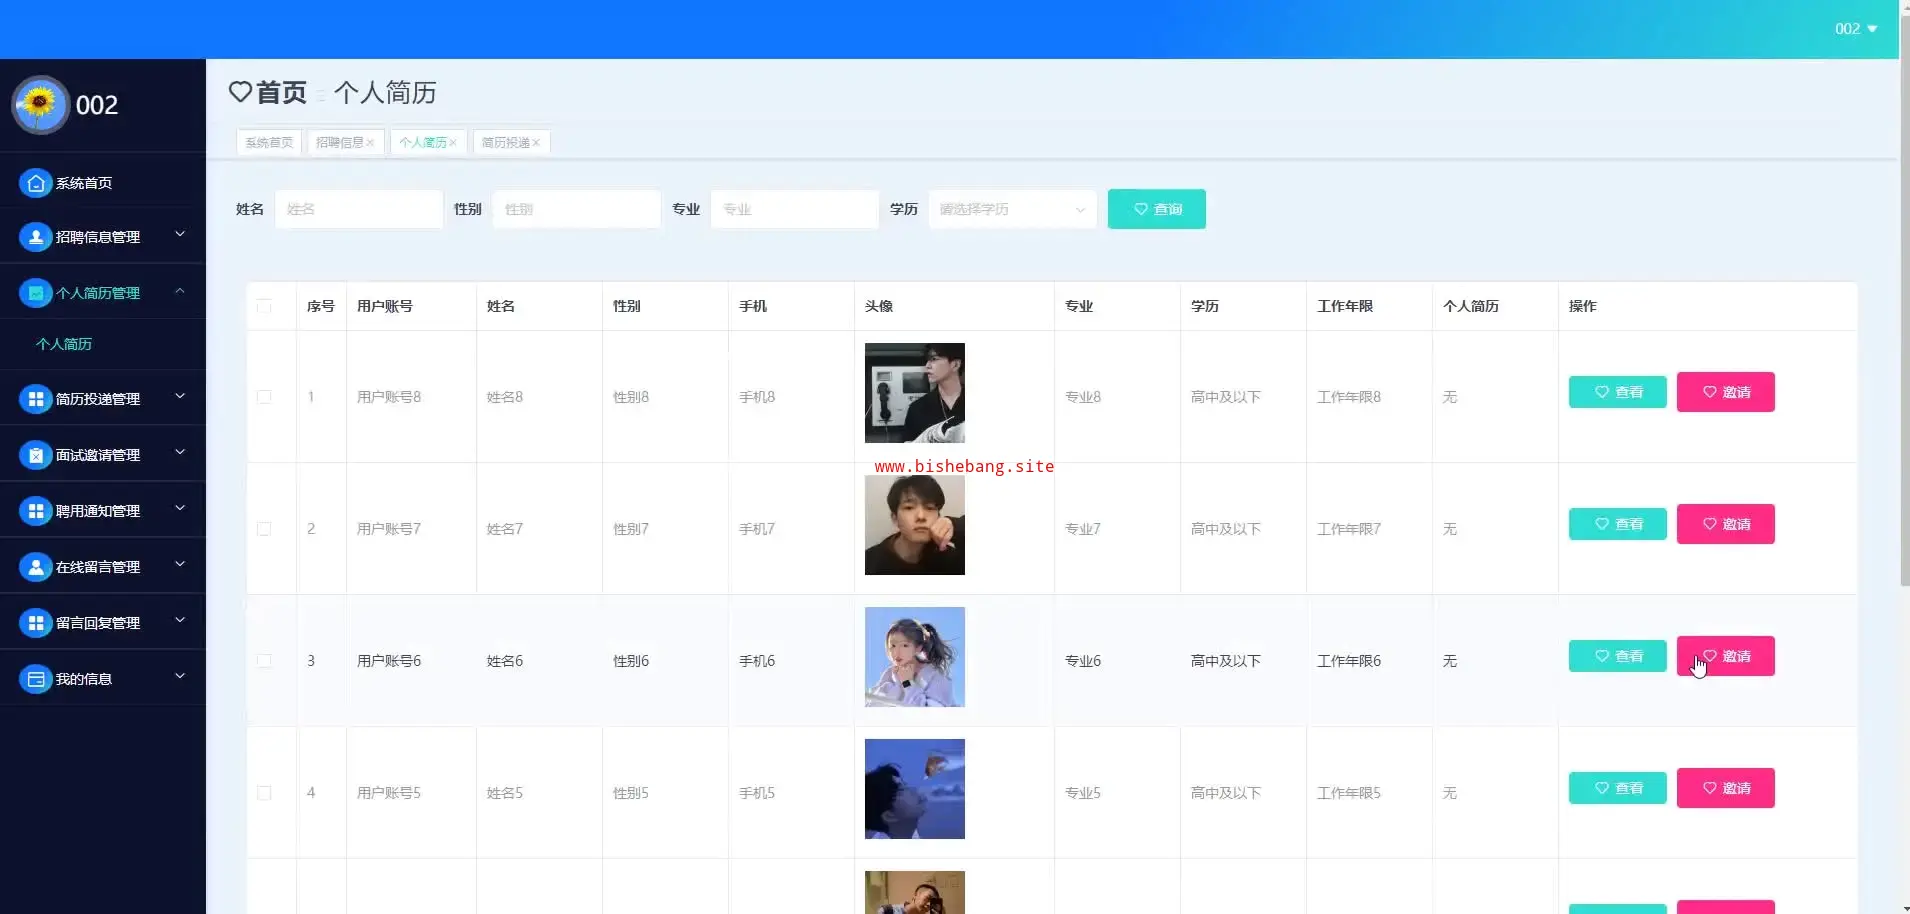Click the 姓名 search input field
This screenshot has height=914, width=1910.
click(358, 209)
